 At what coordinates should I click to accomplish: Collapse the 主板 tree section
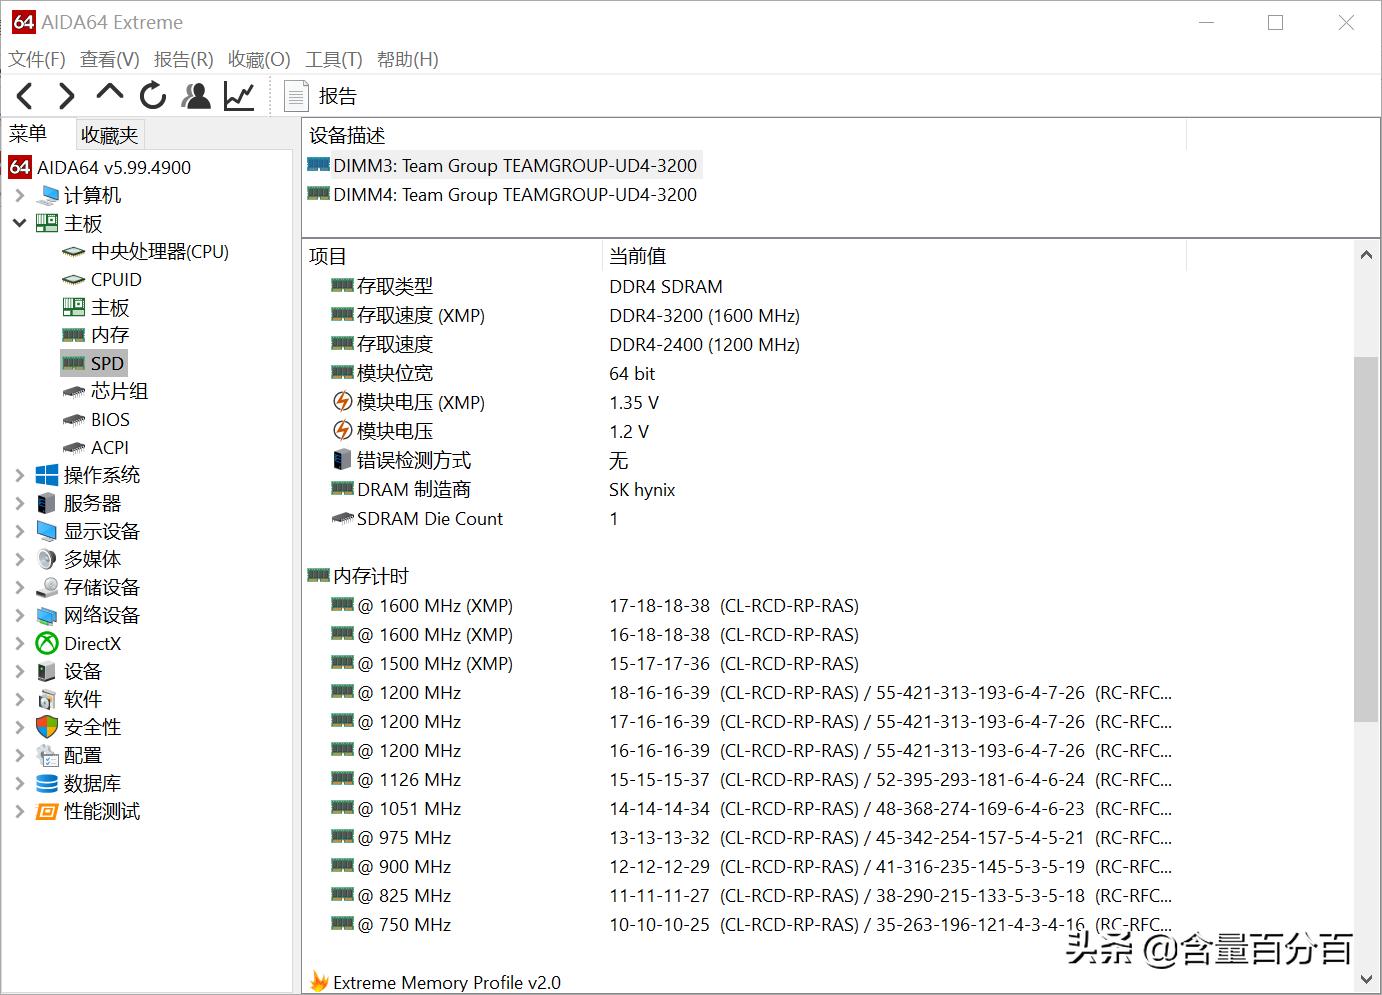pyautogui.click(x=20, y=223)
